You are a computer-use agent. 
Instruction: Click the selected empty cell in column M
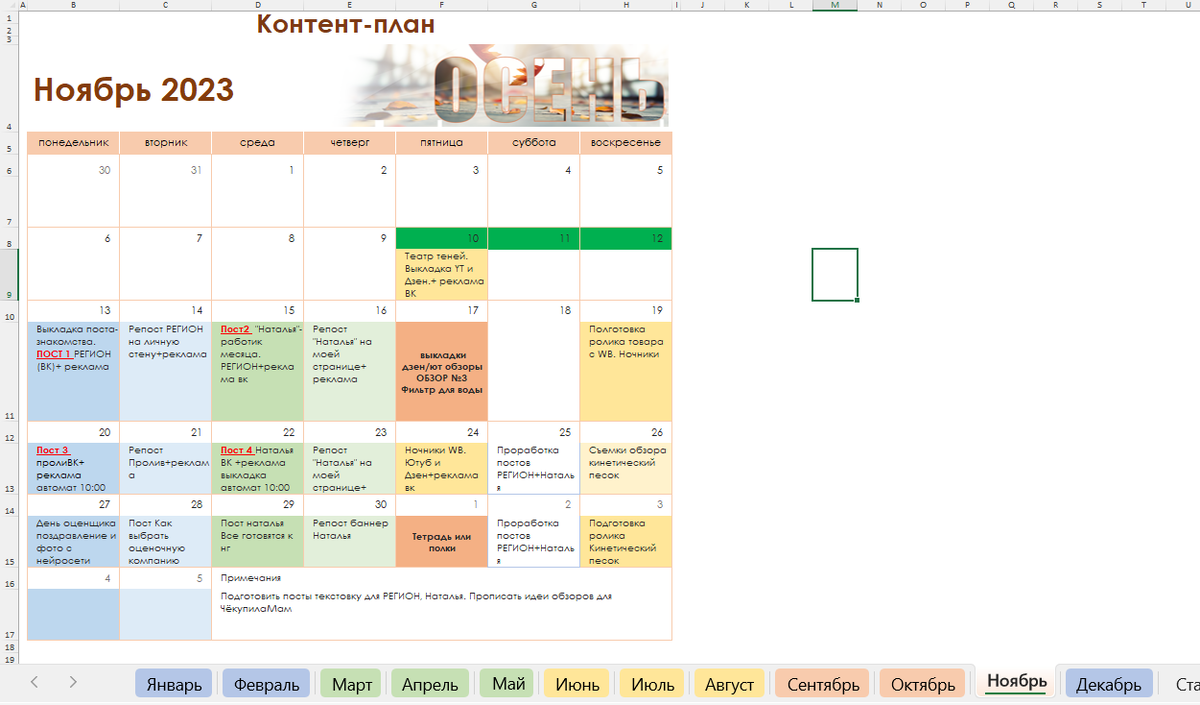(835, 275)
